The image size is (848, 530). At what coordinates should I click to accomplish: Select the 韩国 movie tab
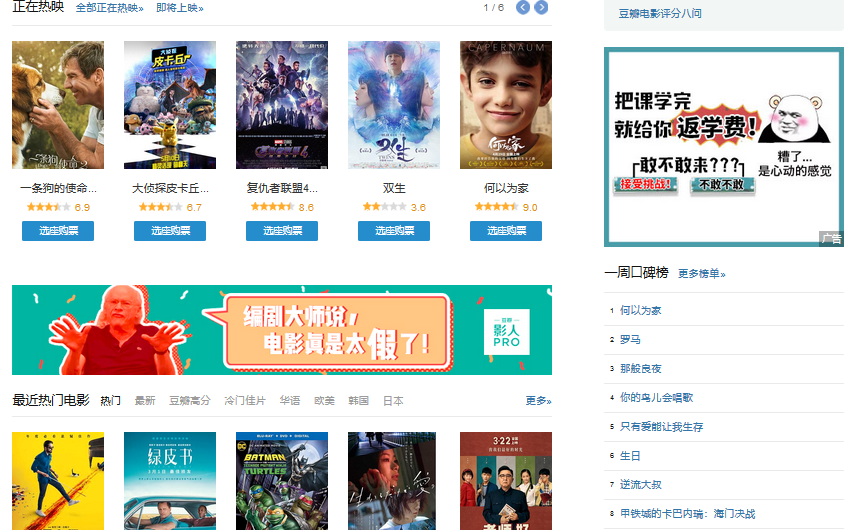[x=359, y=401]
